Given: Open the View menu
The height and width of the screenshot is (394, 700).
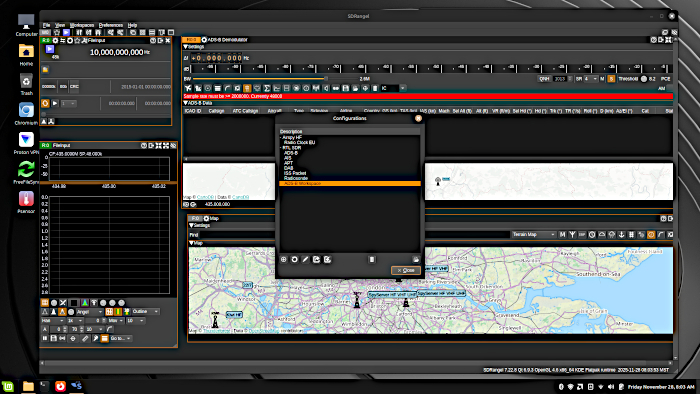Looking at the screenshot, I should pos(60,25).
